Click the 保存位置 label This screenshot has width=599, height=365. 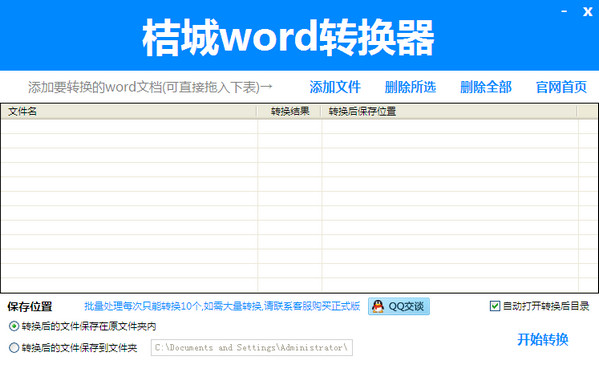[30, 307]
